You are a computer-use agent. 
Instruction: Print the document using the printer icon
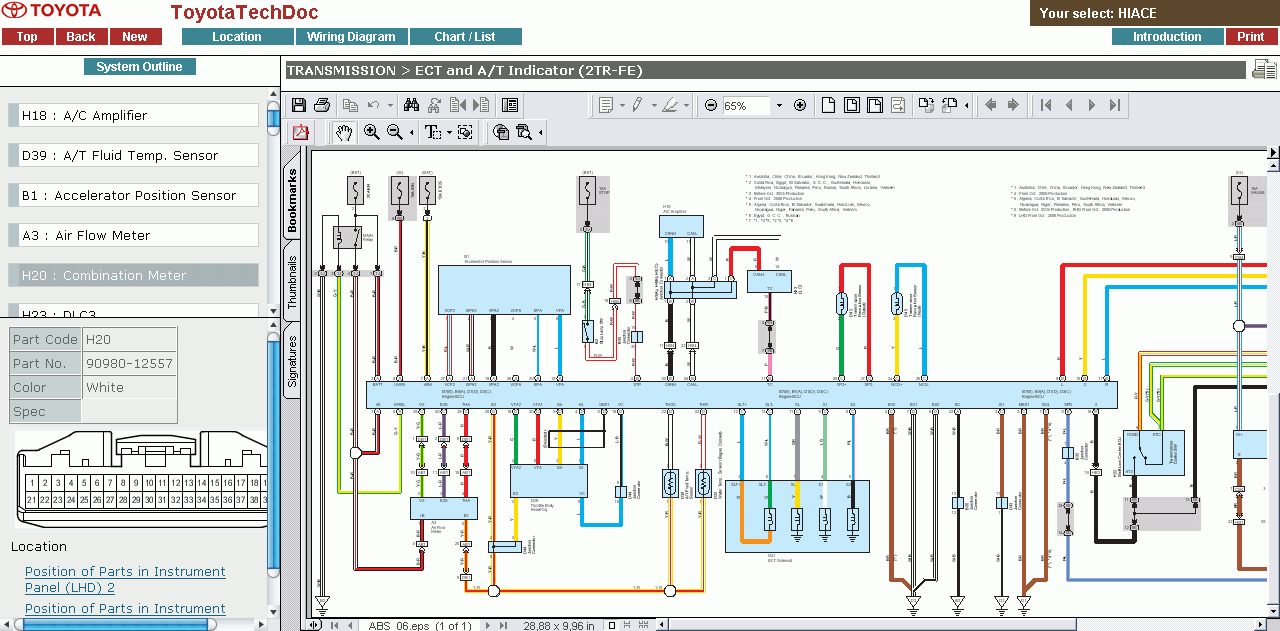[x=322, y=105]
